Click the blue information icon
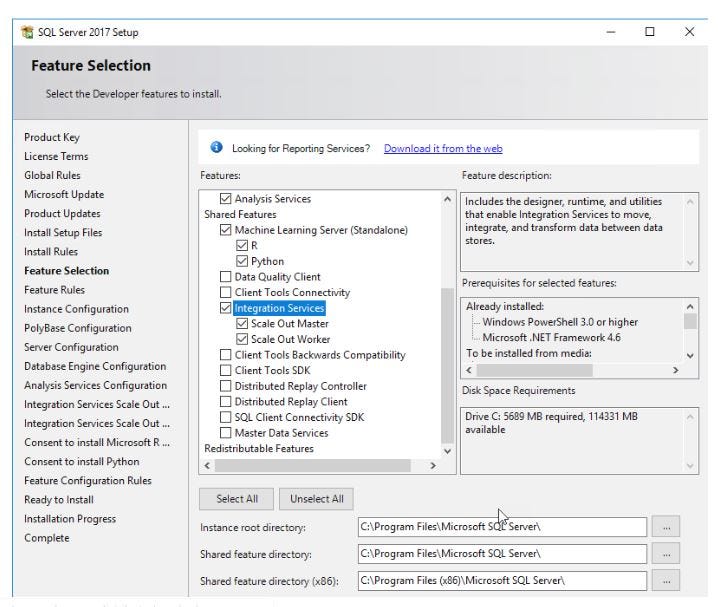 point(216,147)
